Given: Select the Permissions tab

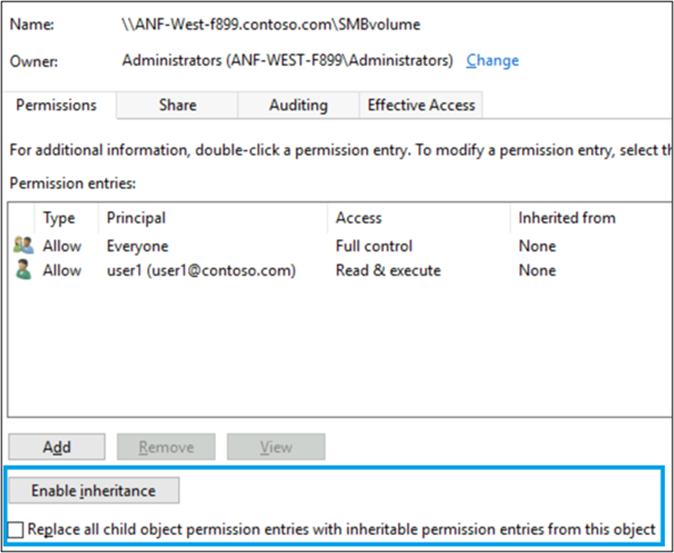Looking at the screenshot, I should 56,105.
